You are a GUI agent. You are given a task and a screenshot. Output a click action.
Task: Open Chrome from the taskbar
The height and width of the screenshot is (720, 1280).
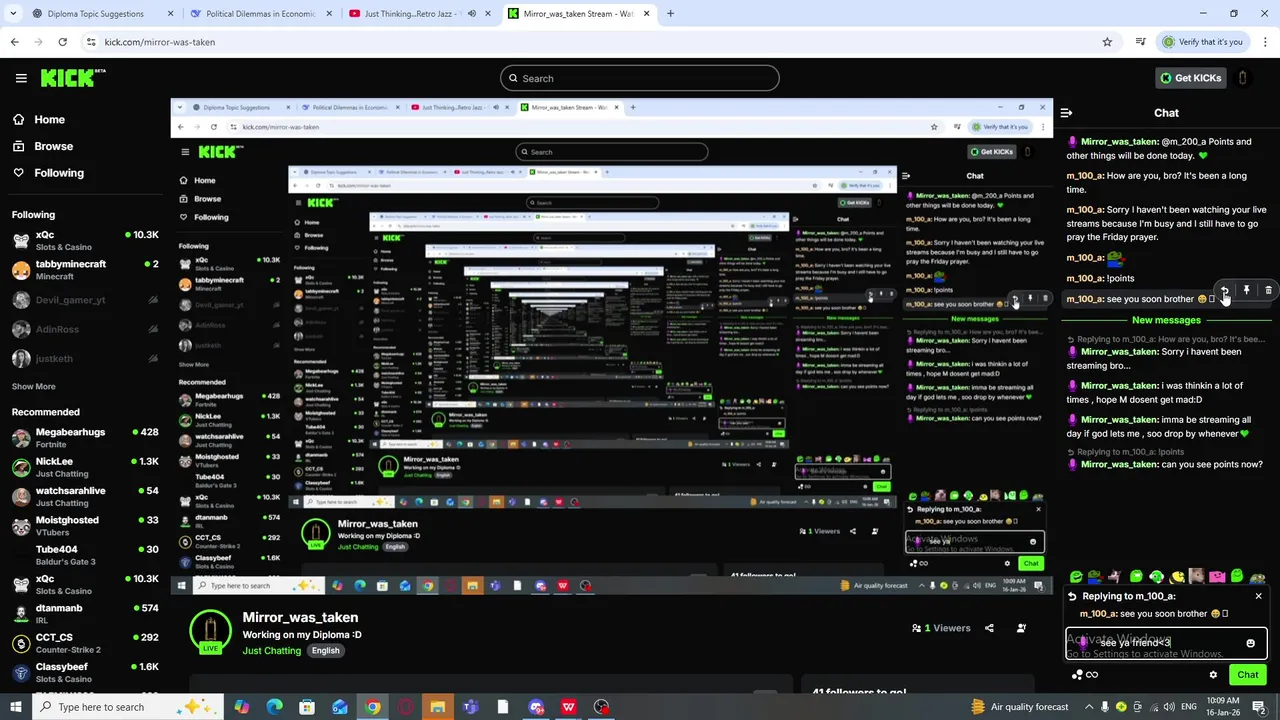point(372,707)
